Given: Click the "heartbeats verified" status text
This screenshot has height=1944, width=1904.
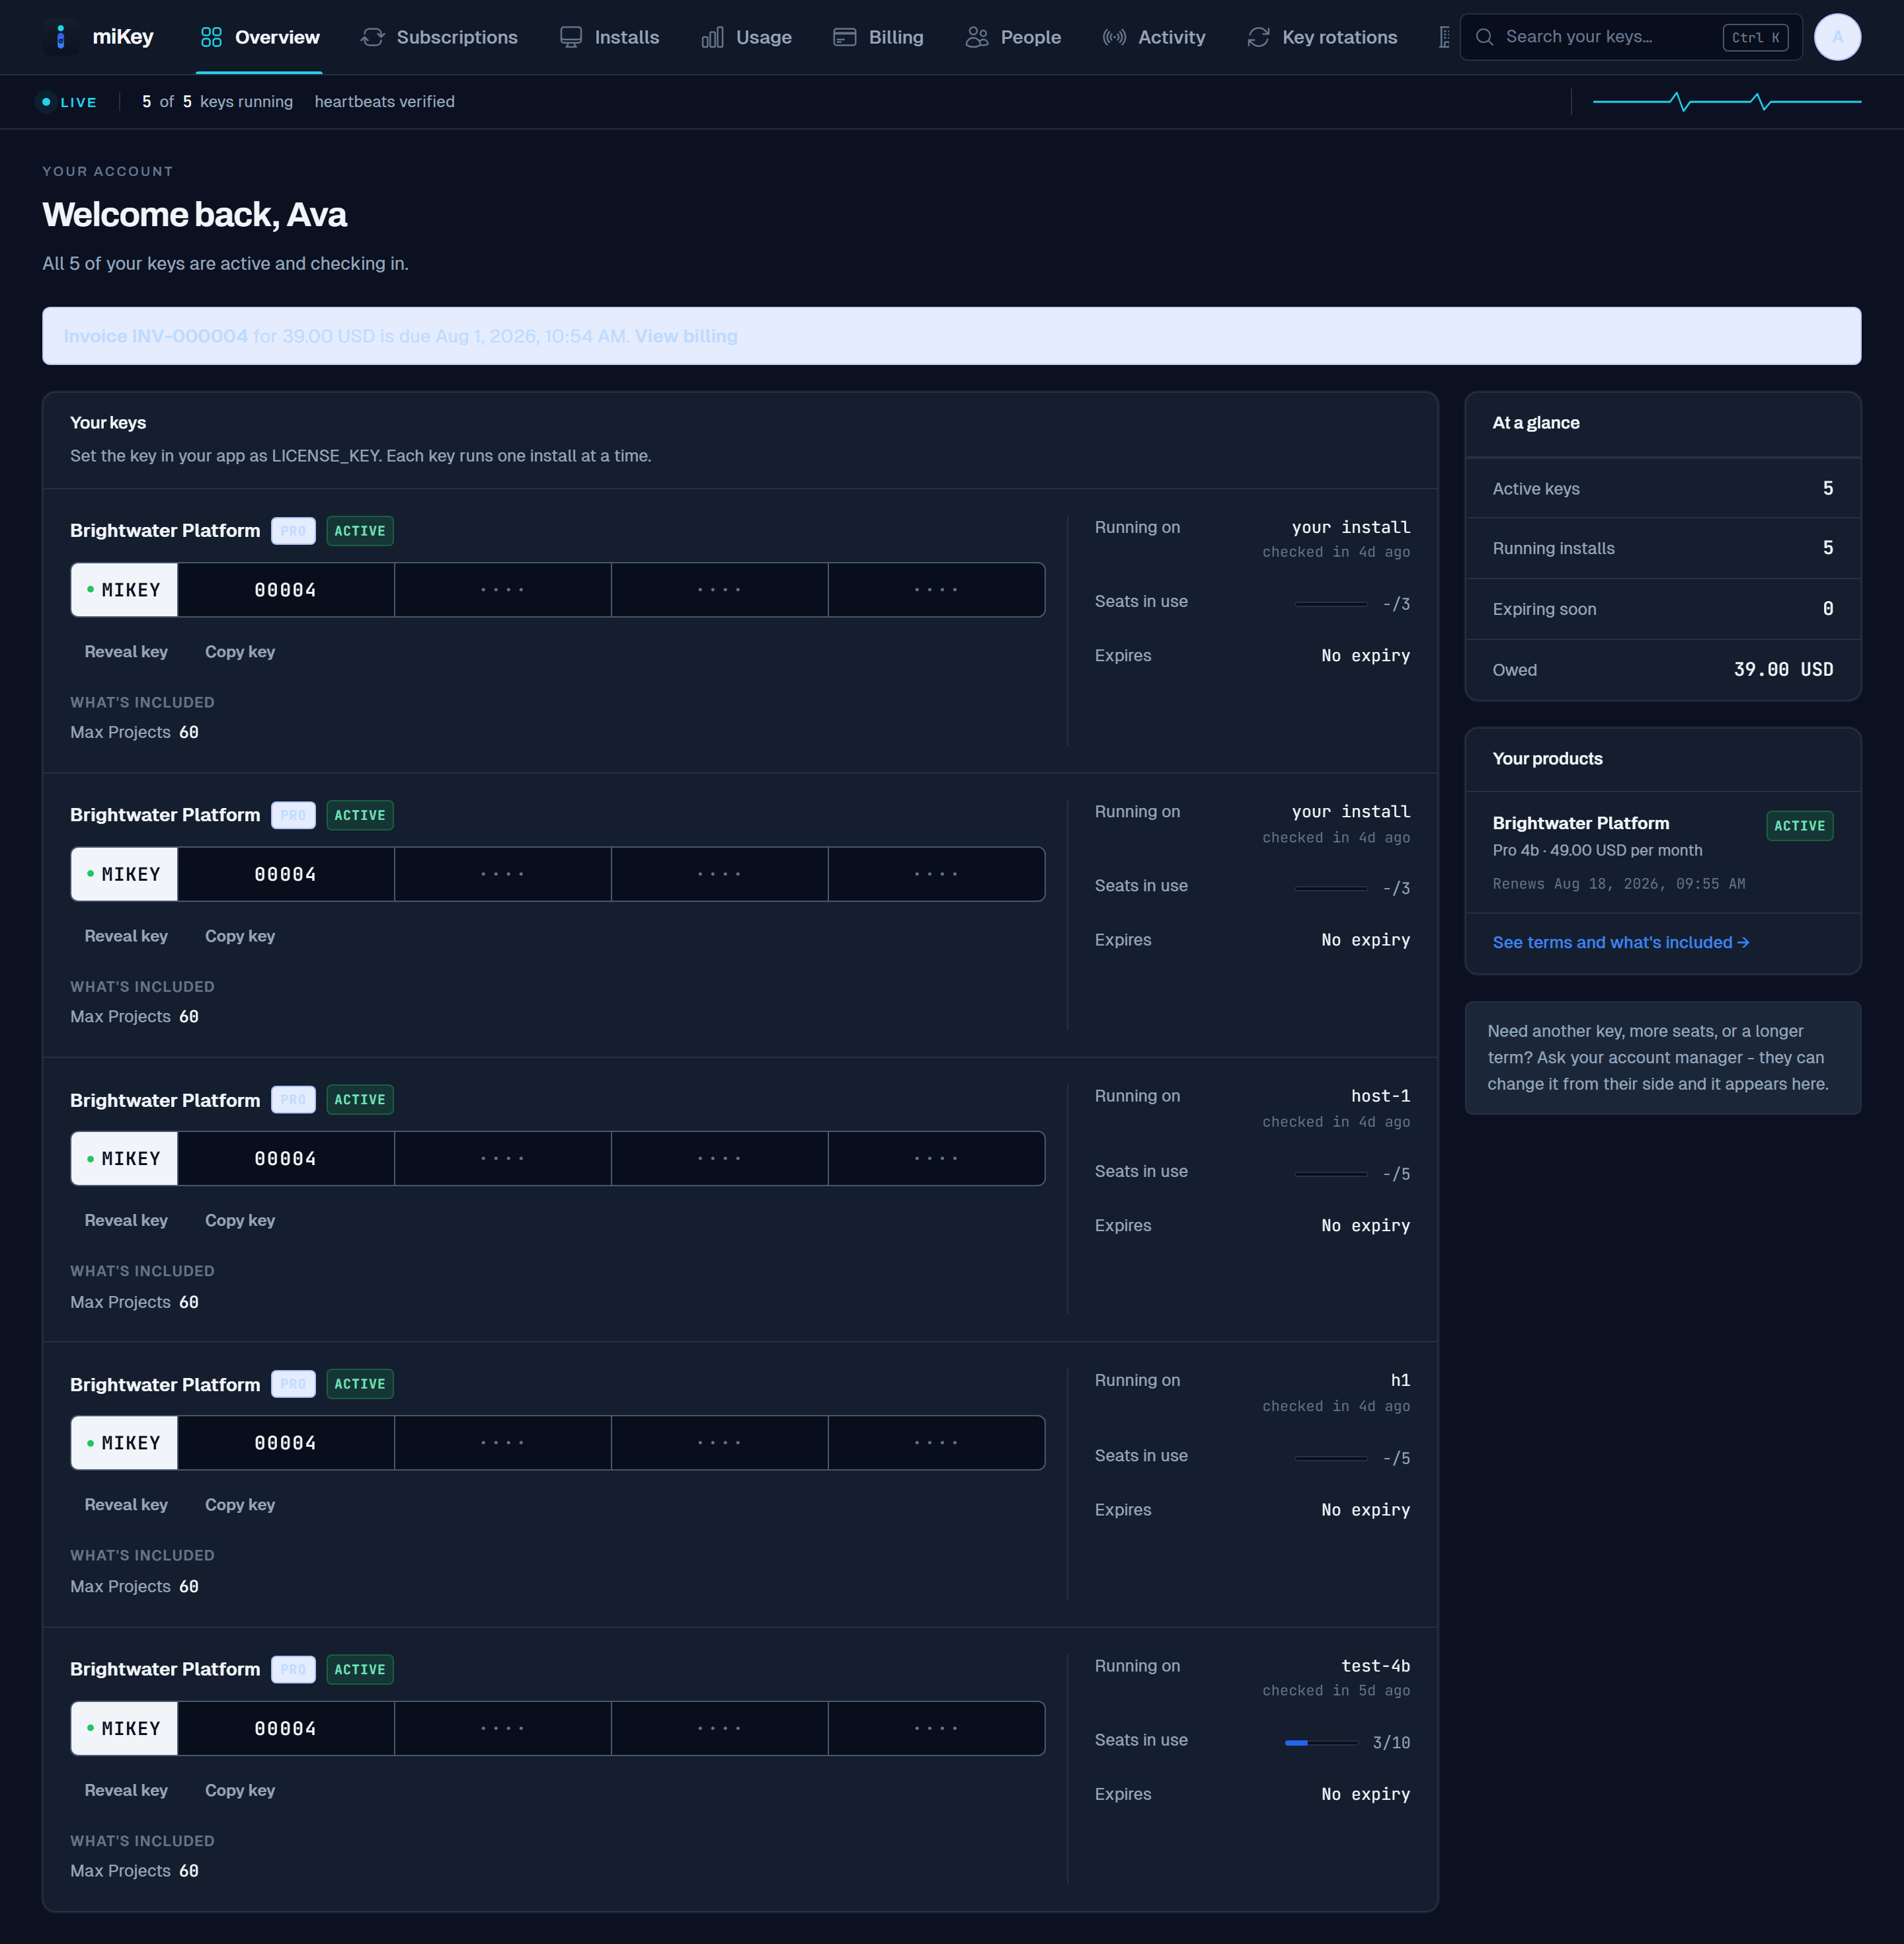Looking at the screenshot, I should point(384,102).
